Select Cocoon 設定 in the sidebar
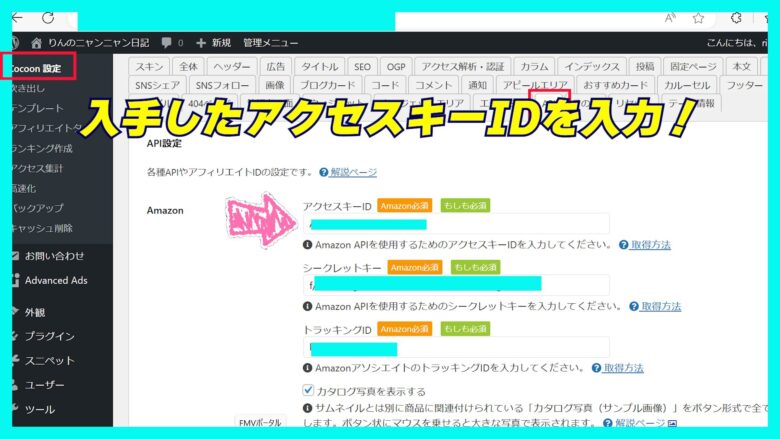This screenshot has width=780, height=439. (x=37, y=68)
